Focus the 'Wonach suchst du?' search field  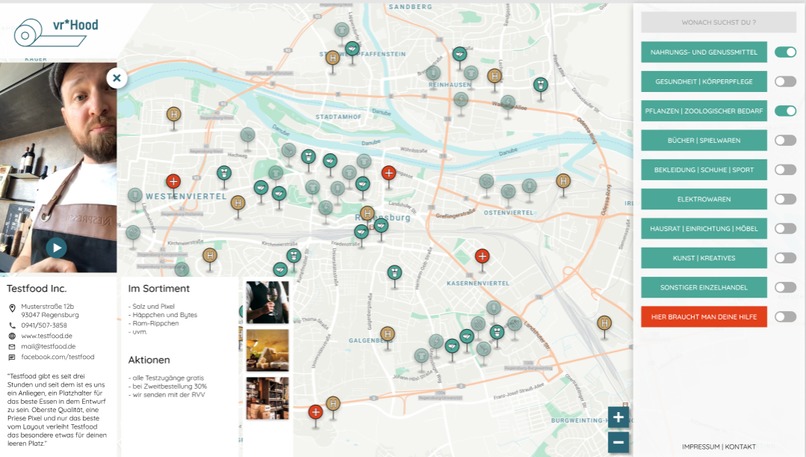click(719, 23)
